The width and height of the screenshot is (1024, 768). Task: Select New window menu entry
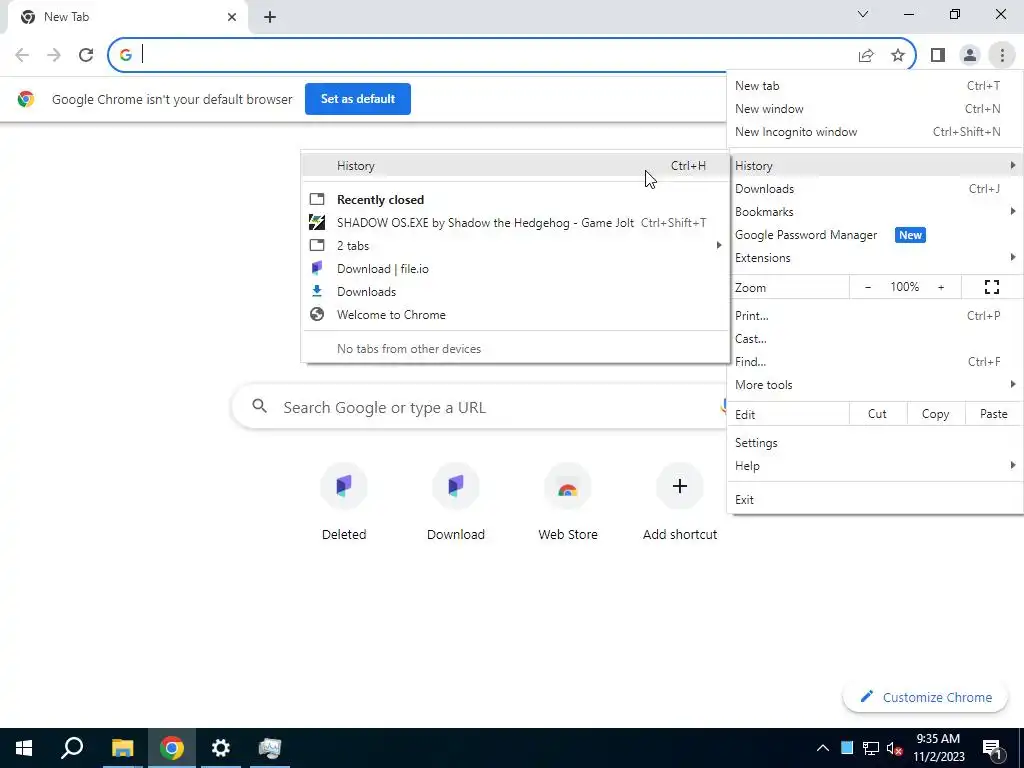[x=874, y=108]
